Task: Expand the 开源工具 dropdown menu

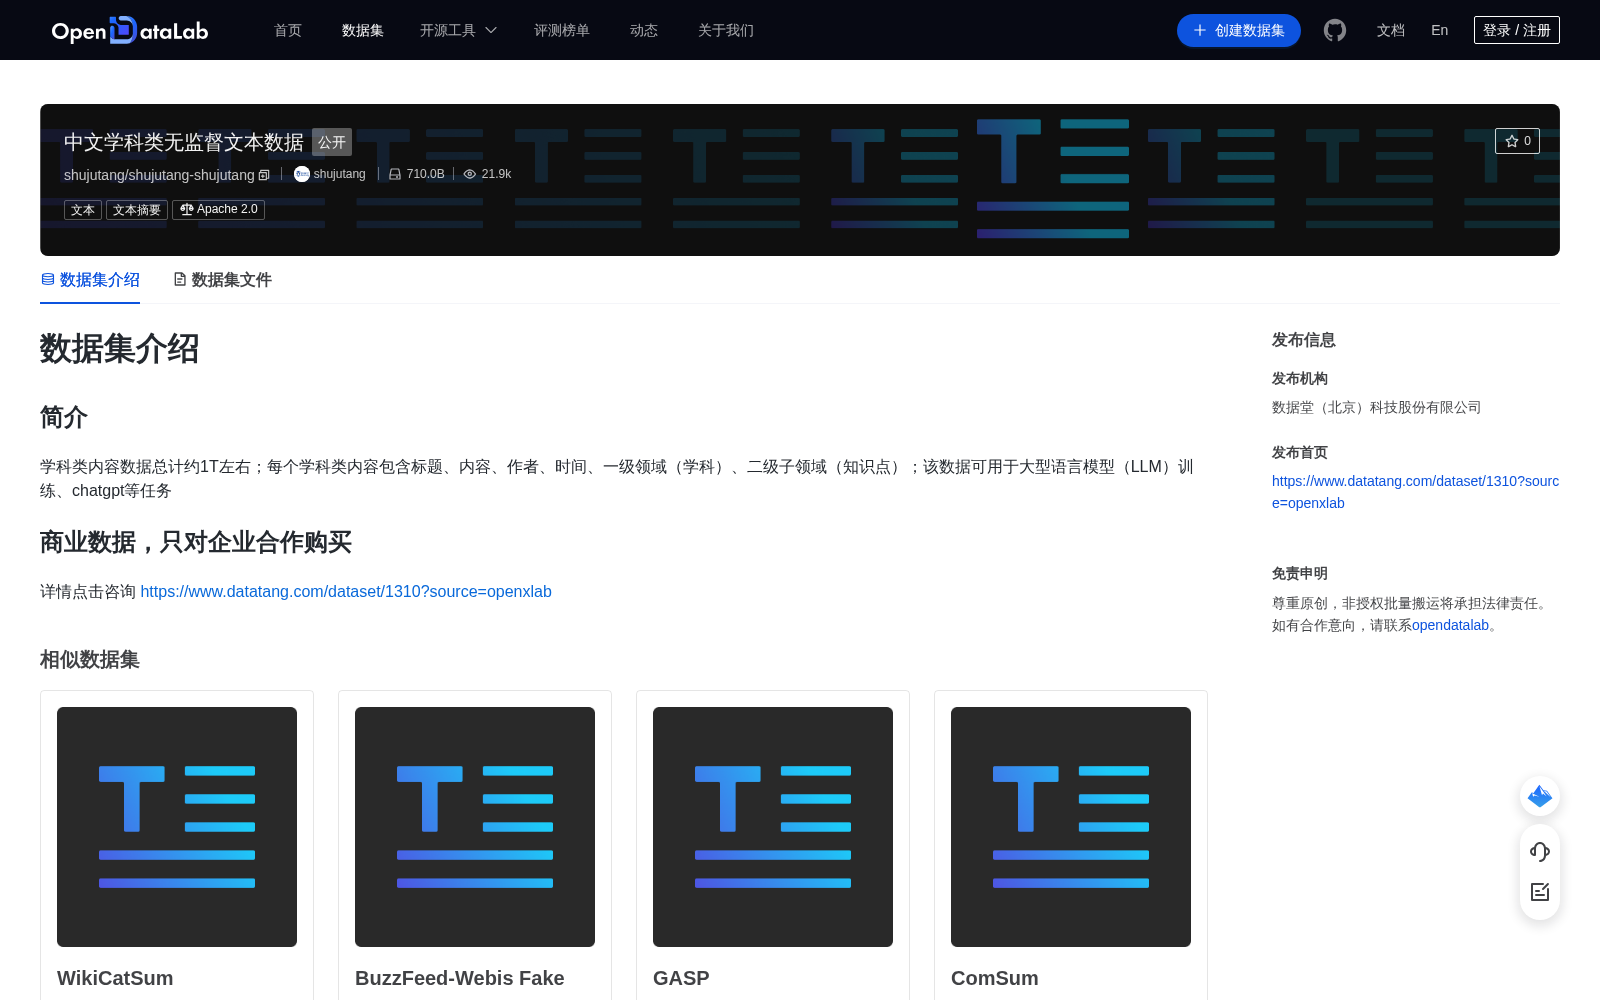Action: pyautogui.click(x=458, y=30)
